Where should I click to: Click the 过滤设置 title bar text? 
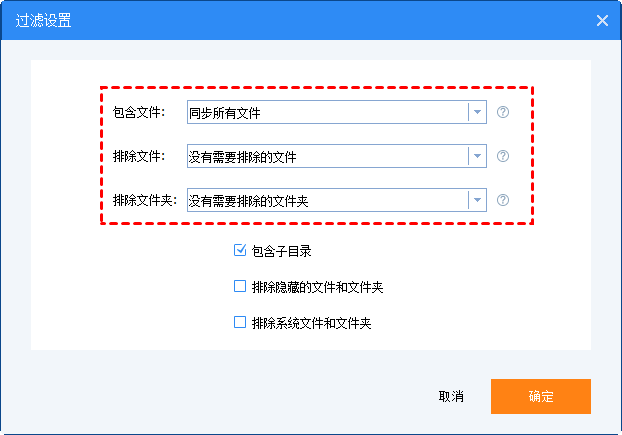(x=43, y=20)
